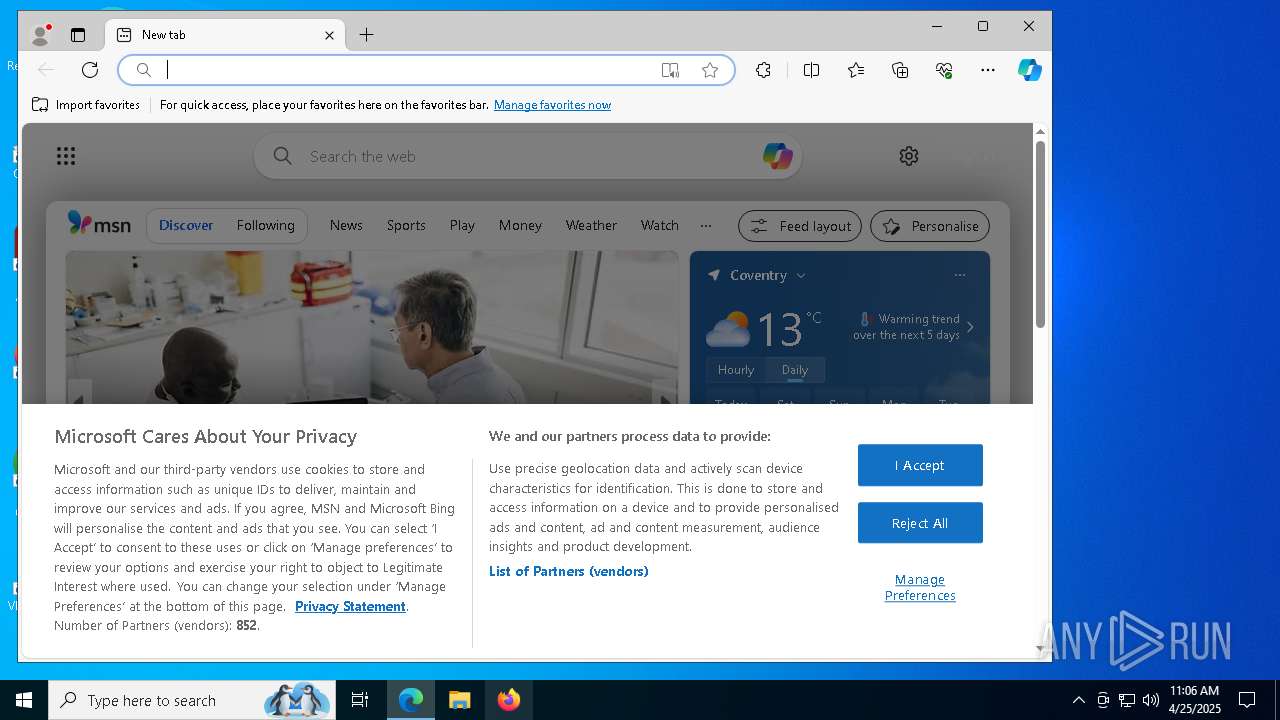
Task: Click weather card next arrow chevron
Action: click(970, 327)
